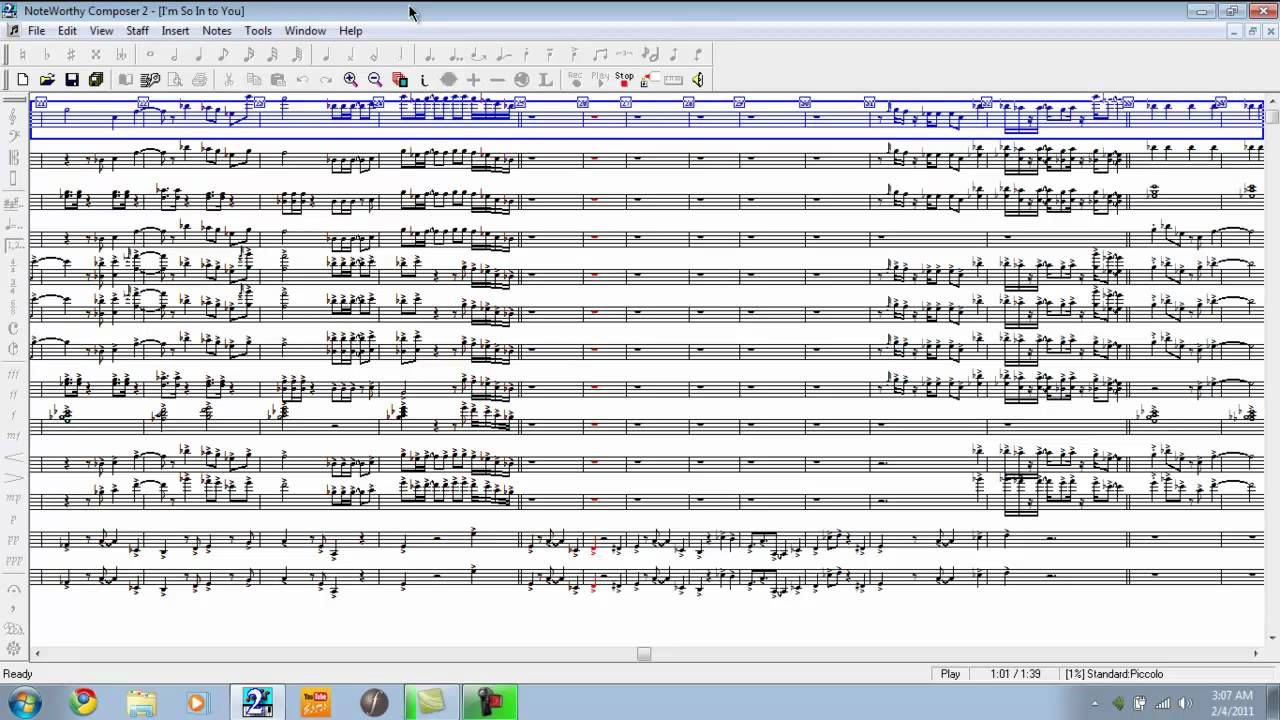Show hidden system tray icons
The image size is (1280, 720).
pyautogui.click(x=1095, y=703)
